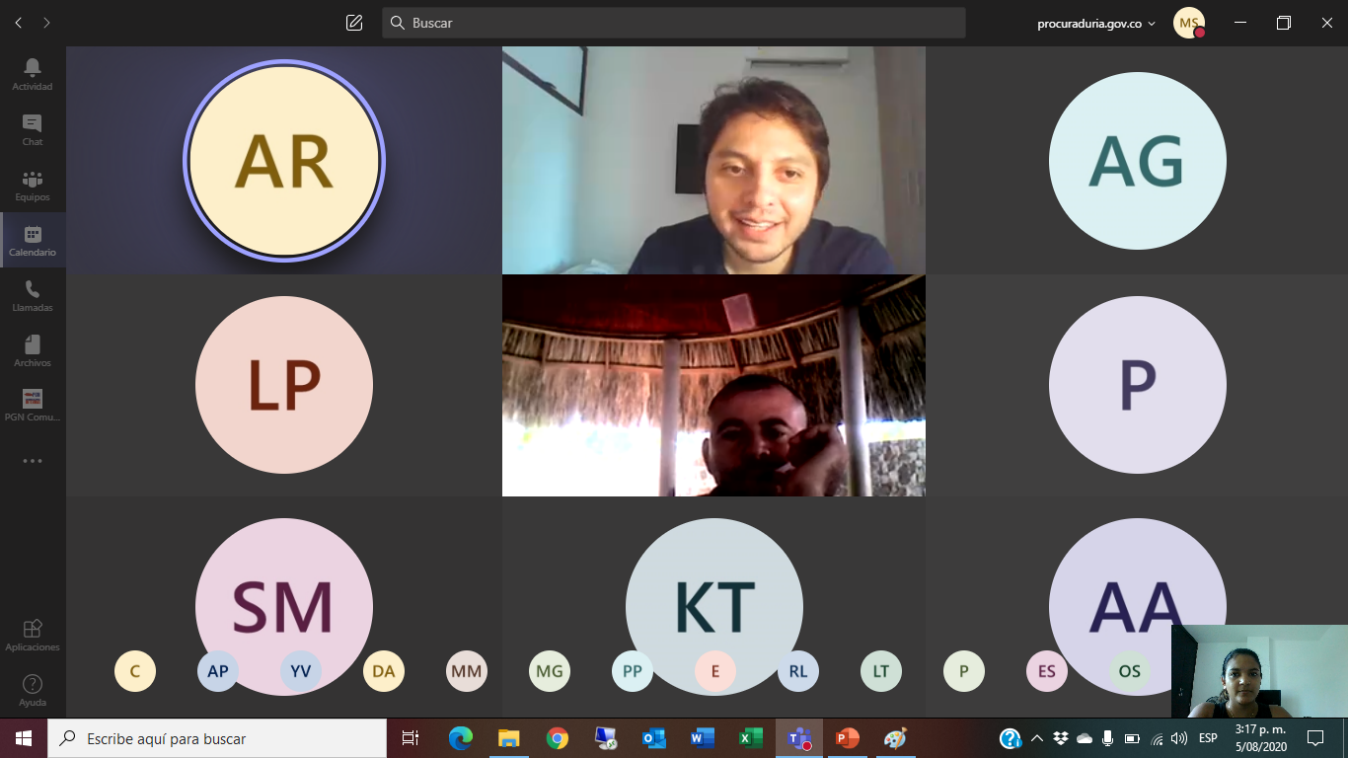Expand the procuraduria.gov.co organization dropdown
This screenshot has width=1348, height=758.
1096,23
